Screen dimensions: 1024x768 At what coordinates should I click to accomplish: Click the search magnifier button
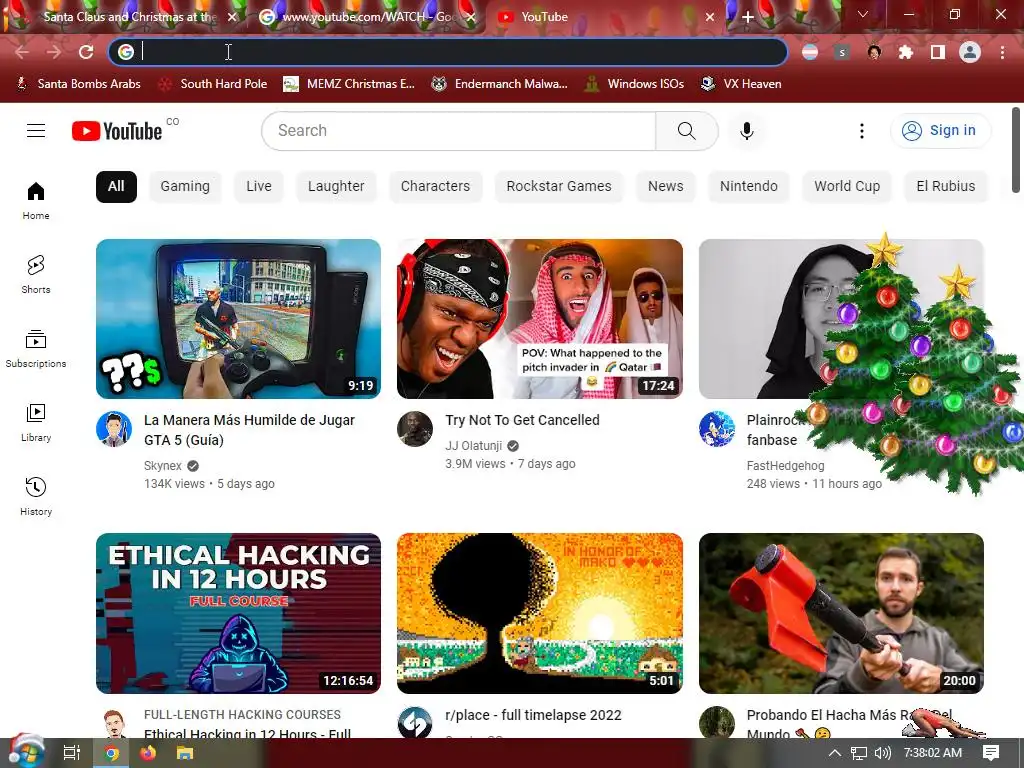pyautogui.click(x=686, y=131)
